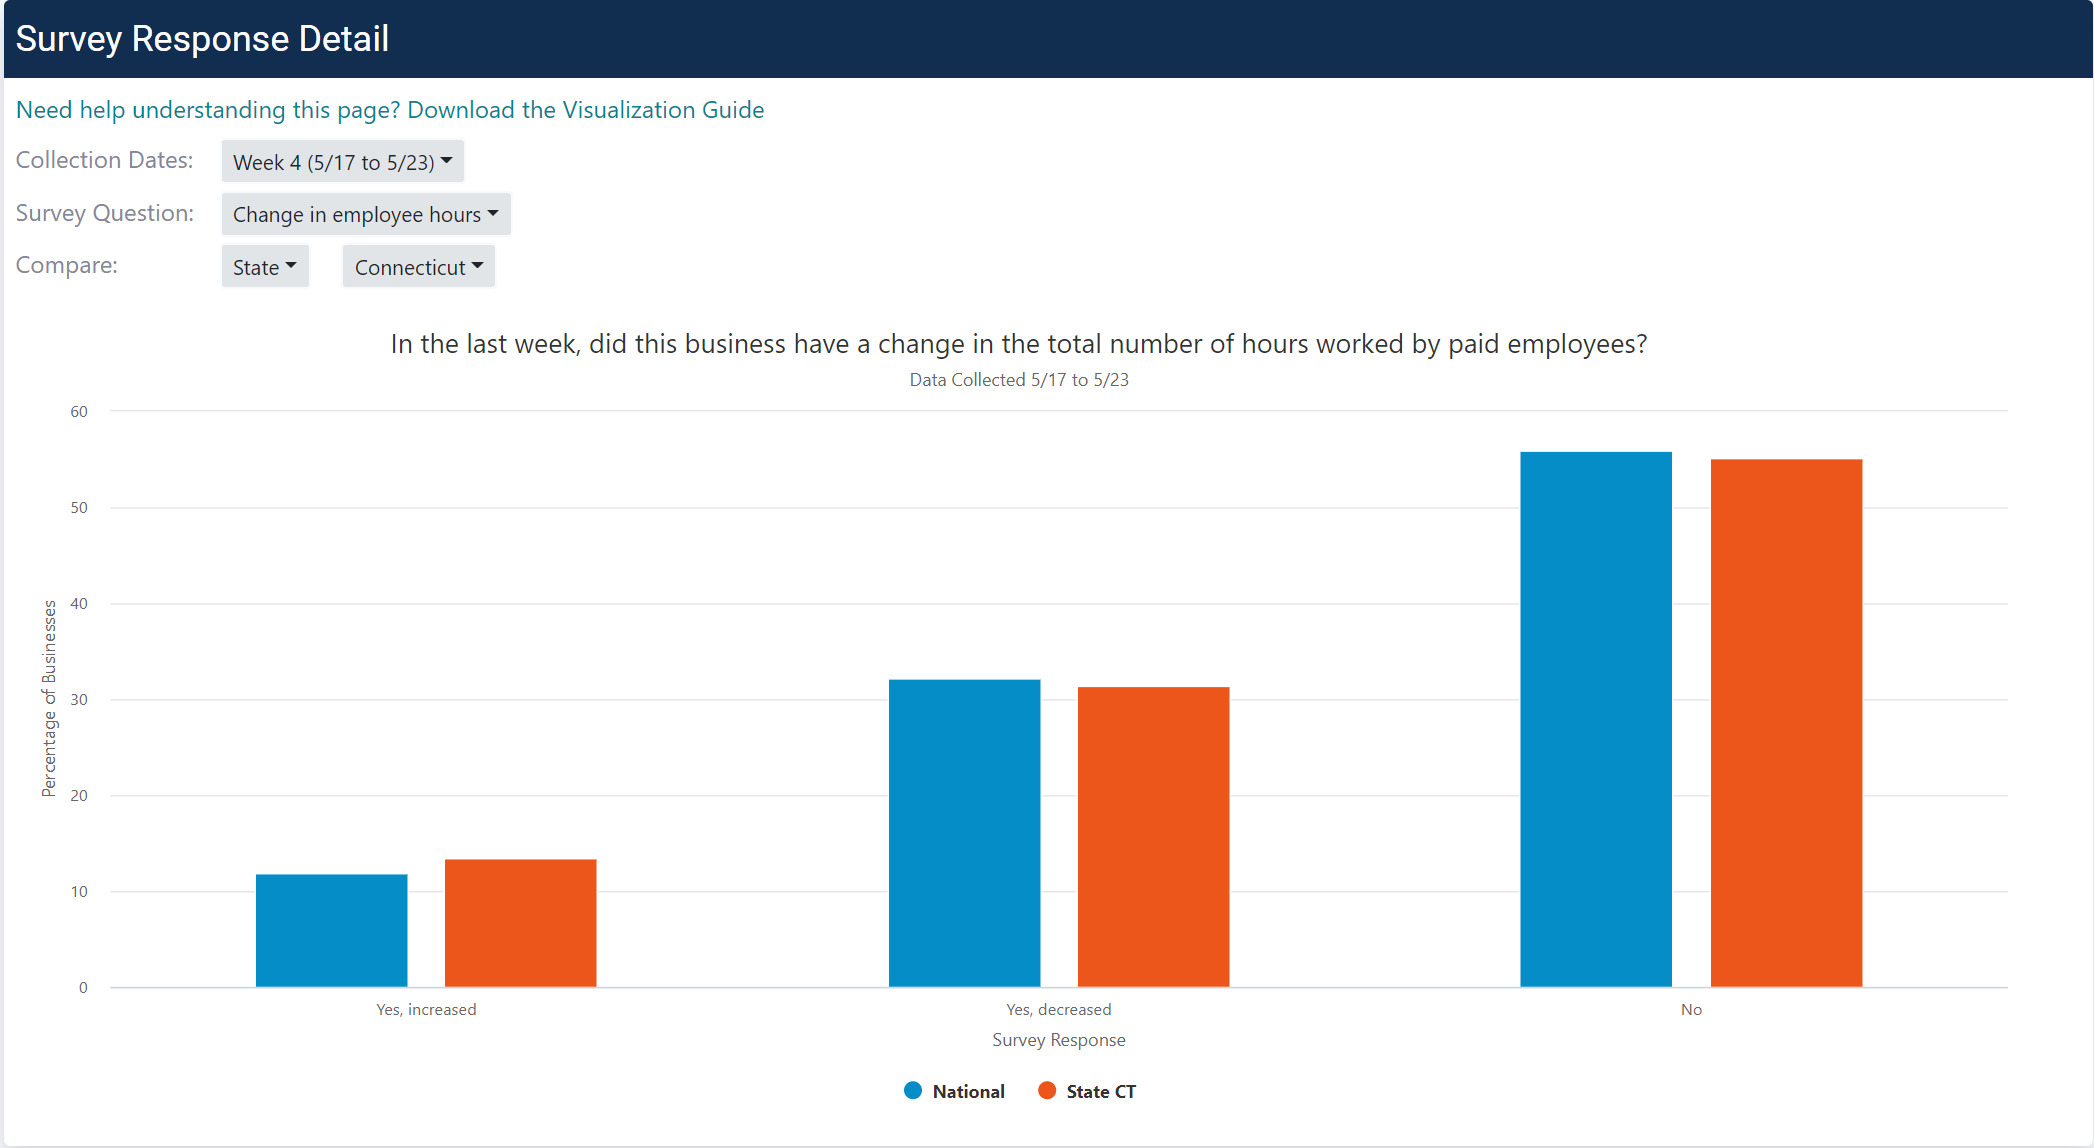Click the National bar for Yes, increased
The width and height of the screenshot is (2094, 1148).
click(x=331, y=930)
